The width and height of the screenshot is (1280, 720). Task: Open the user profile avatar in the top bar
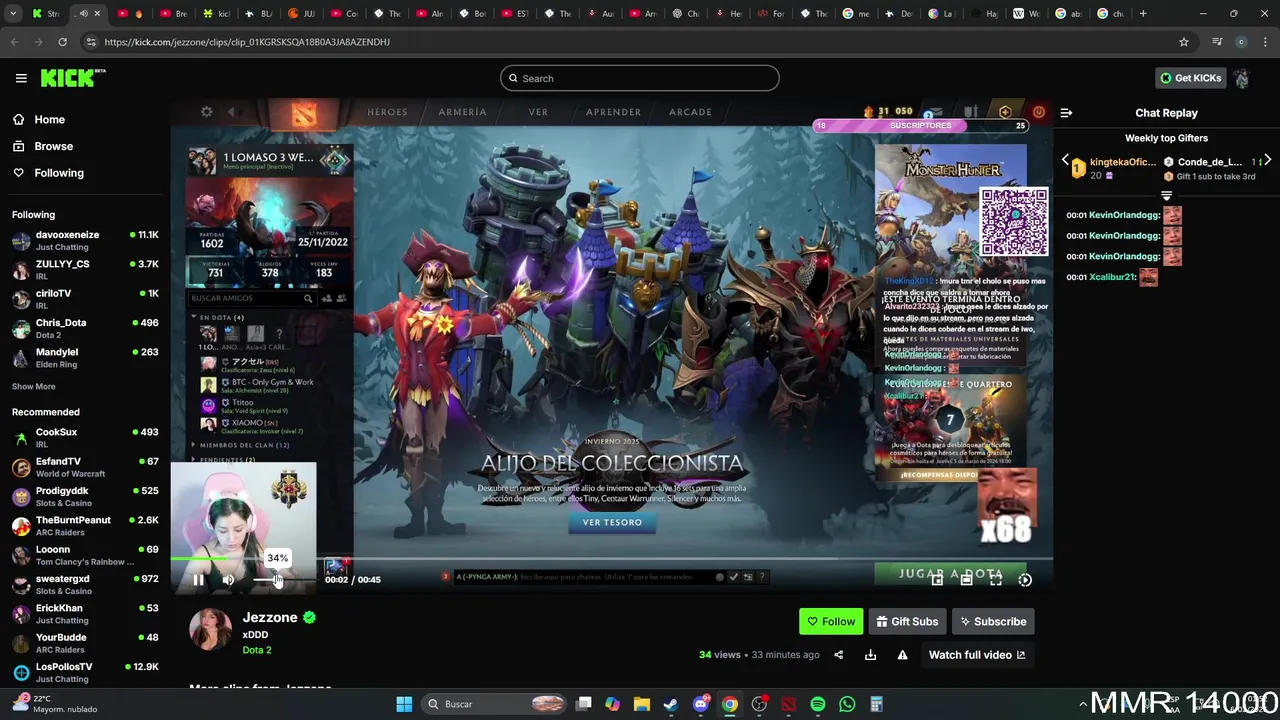[1241, 78]
